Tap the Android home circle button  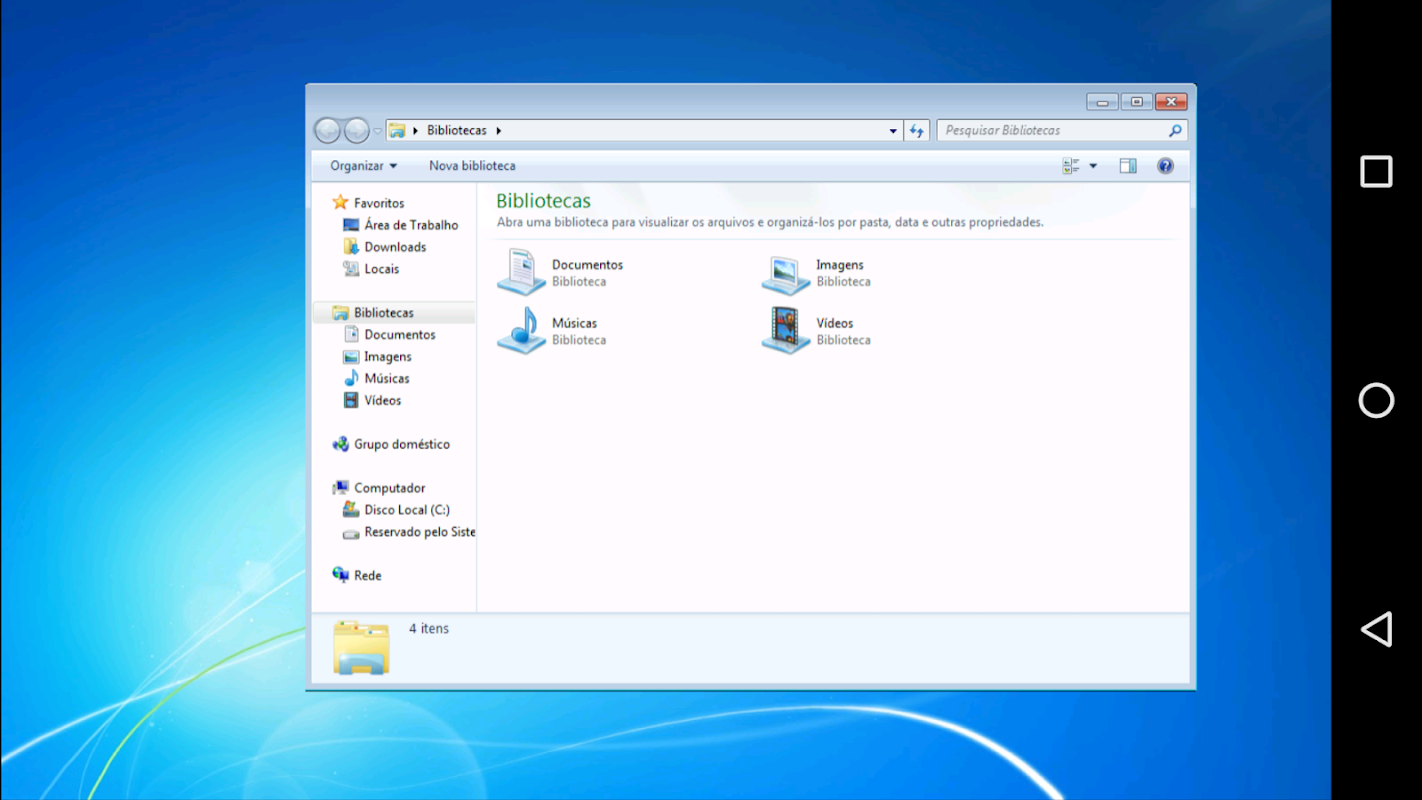click(x=1376, y=400)
